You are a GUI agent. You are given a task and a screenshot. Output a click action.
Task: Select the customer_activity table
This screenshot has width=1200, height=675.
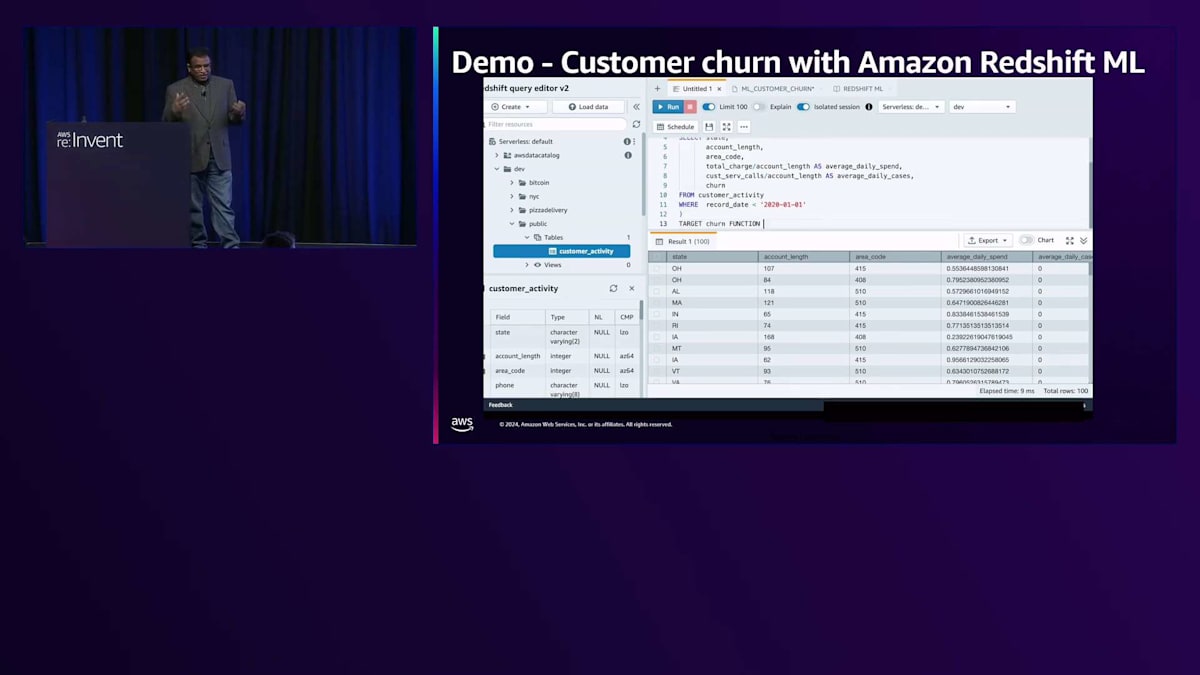pos(562,251)
